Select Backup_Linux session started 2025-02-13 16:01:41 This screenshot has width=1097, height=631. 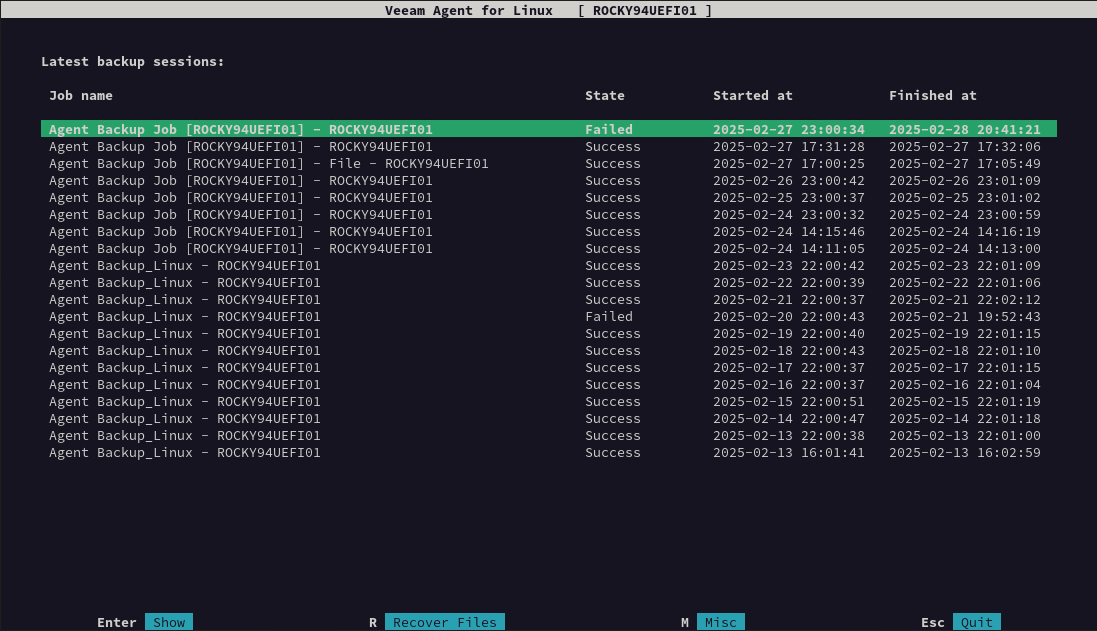548,453
